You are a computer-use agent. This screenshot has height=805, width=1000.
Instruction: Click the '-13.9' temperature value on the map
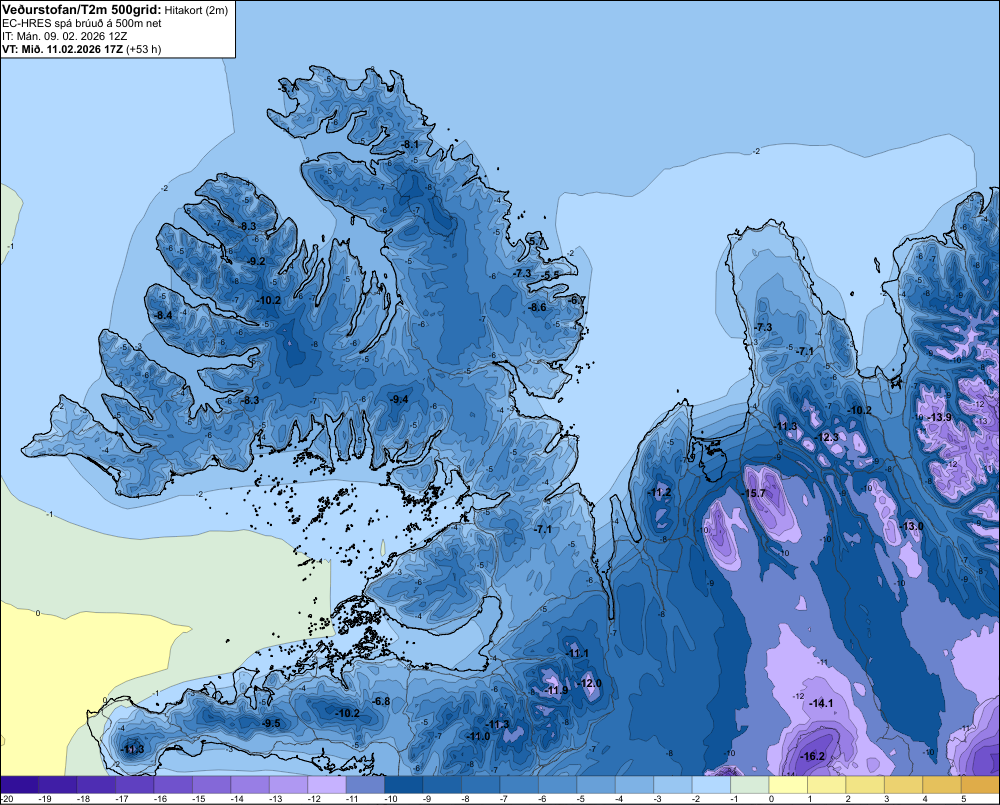pyautogui.click(x=939, y=417)
